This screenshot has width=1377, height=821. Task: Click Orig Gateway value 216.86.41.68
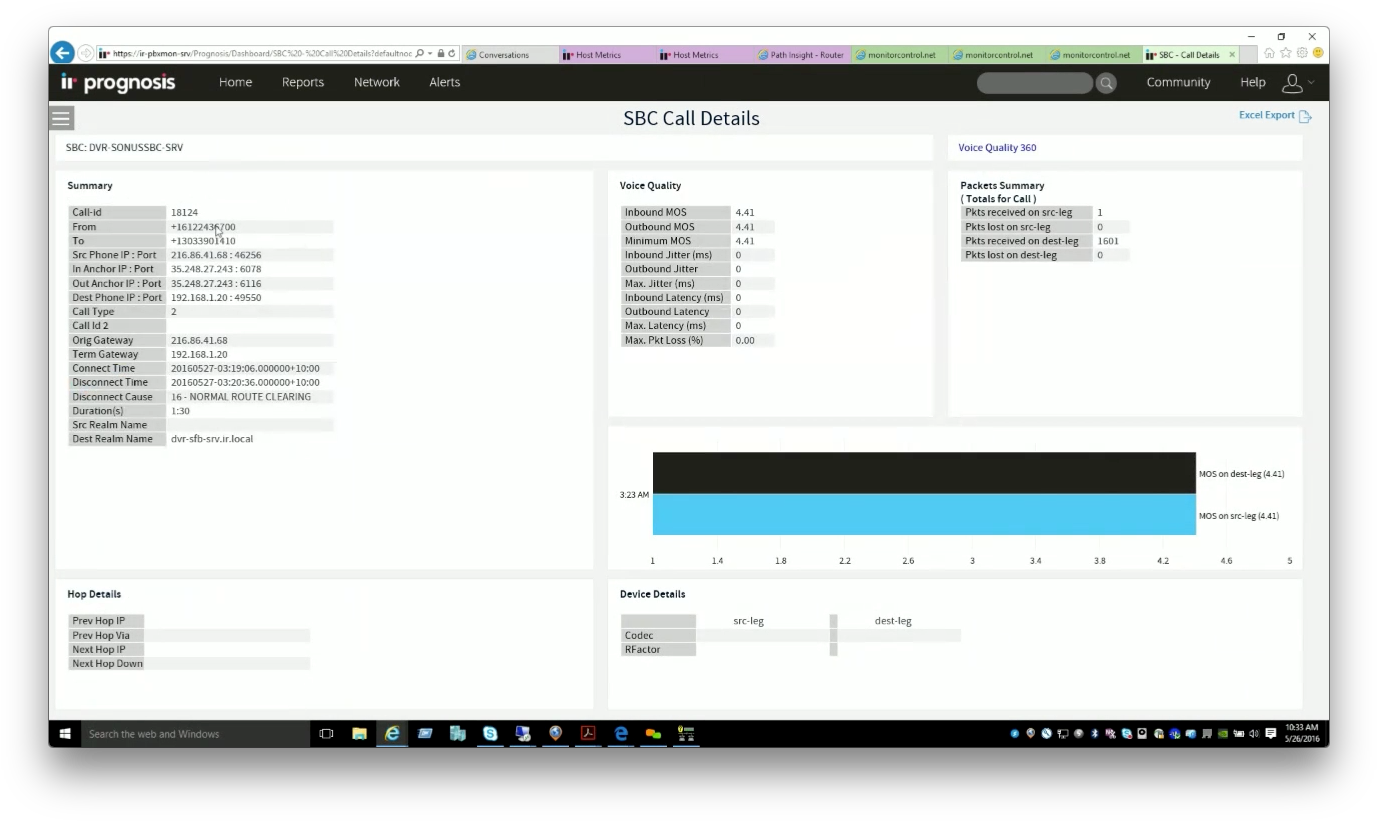(x=199, y=340)
